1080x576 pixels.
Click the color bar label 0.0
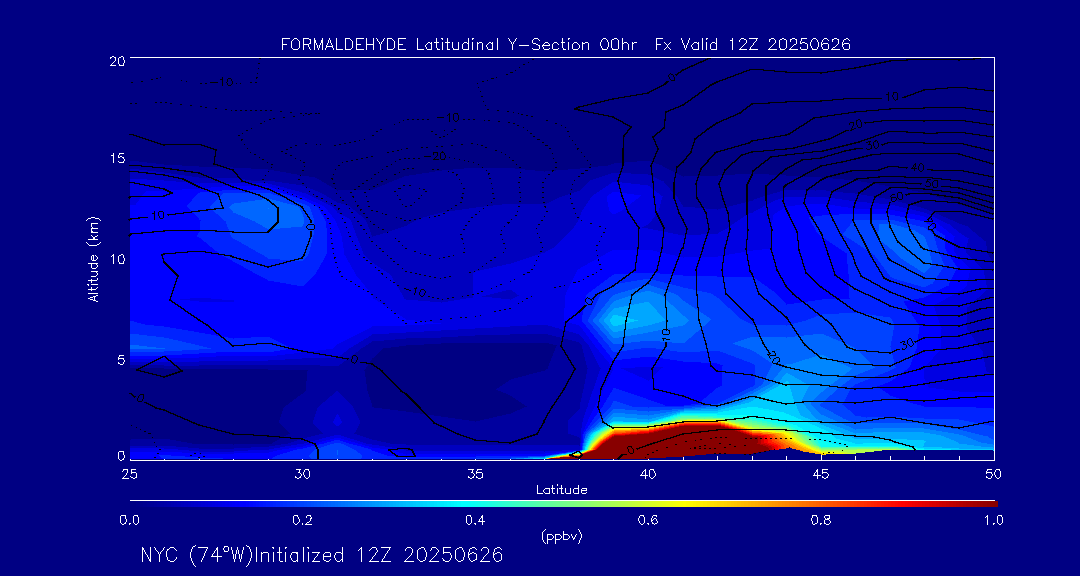(x=130, y=520)
